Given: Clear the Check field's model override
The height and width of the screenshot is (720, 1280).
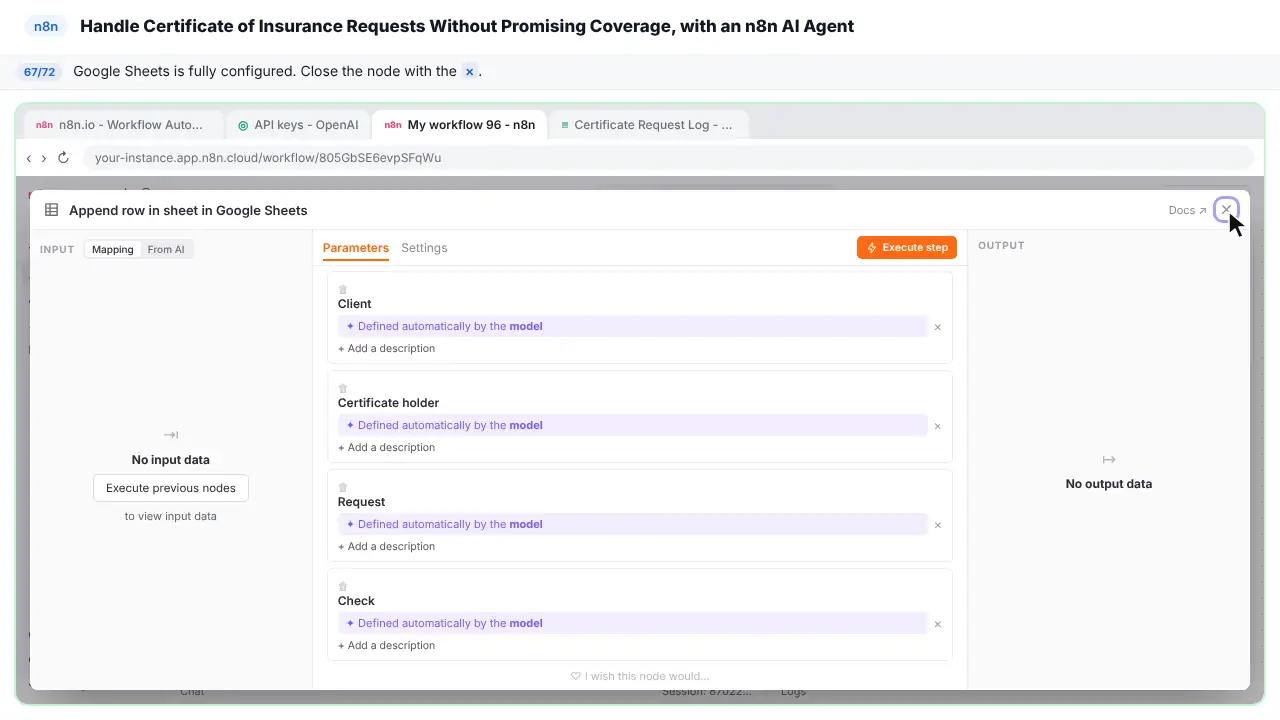Looking at the screenshot, I should [938, 624].
